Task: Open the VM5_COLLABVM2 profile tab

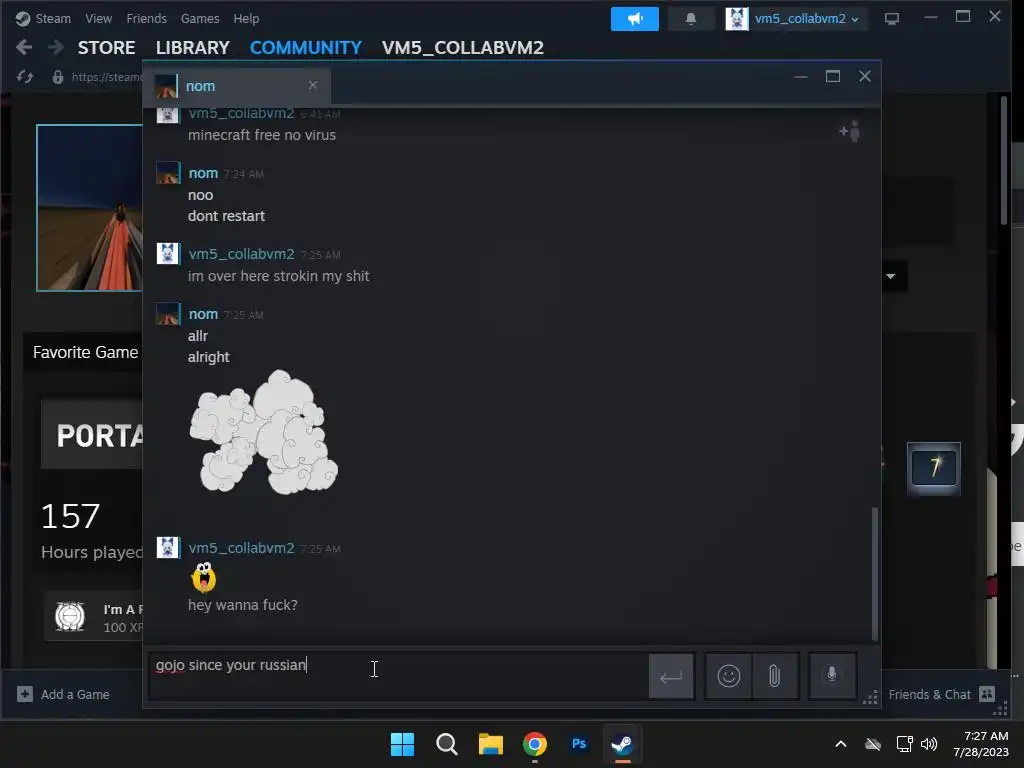Action: (x=462, y=48)
